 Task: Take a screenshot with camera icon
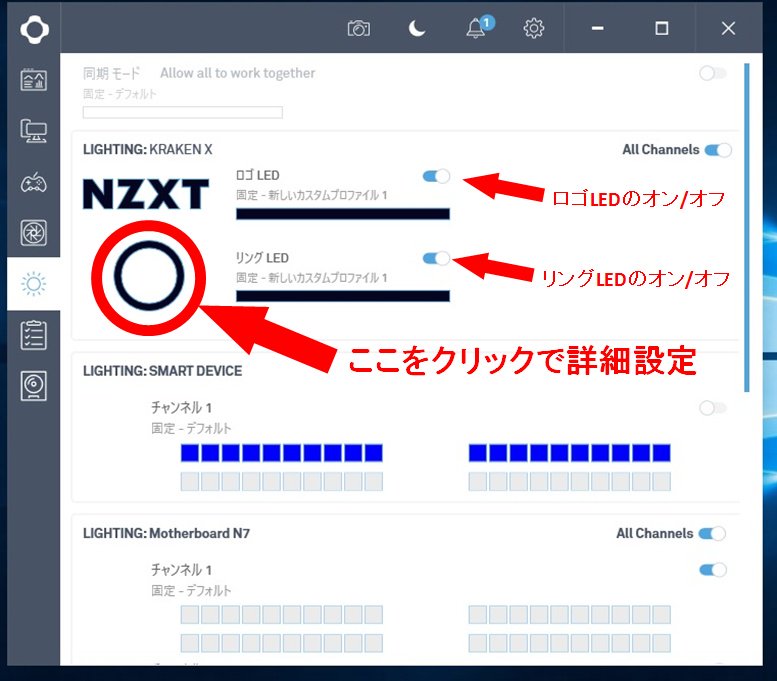(359, 28)
